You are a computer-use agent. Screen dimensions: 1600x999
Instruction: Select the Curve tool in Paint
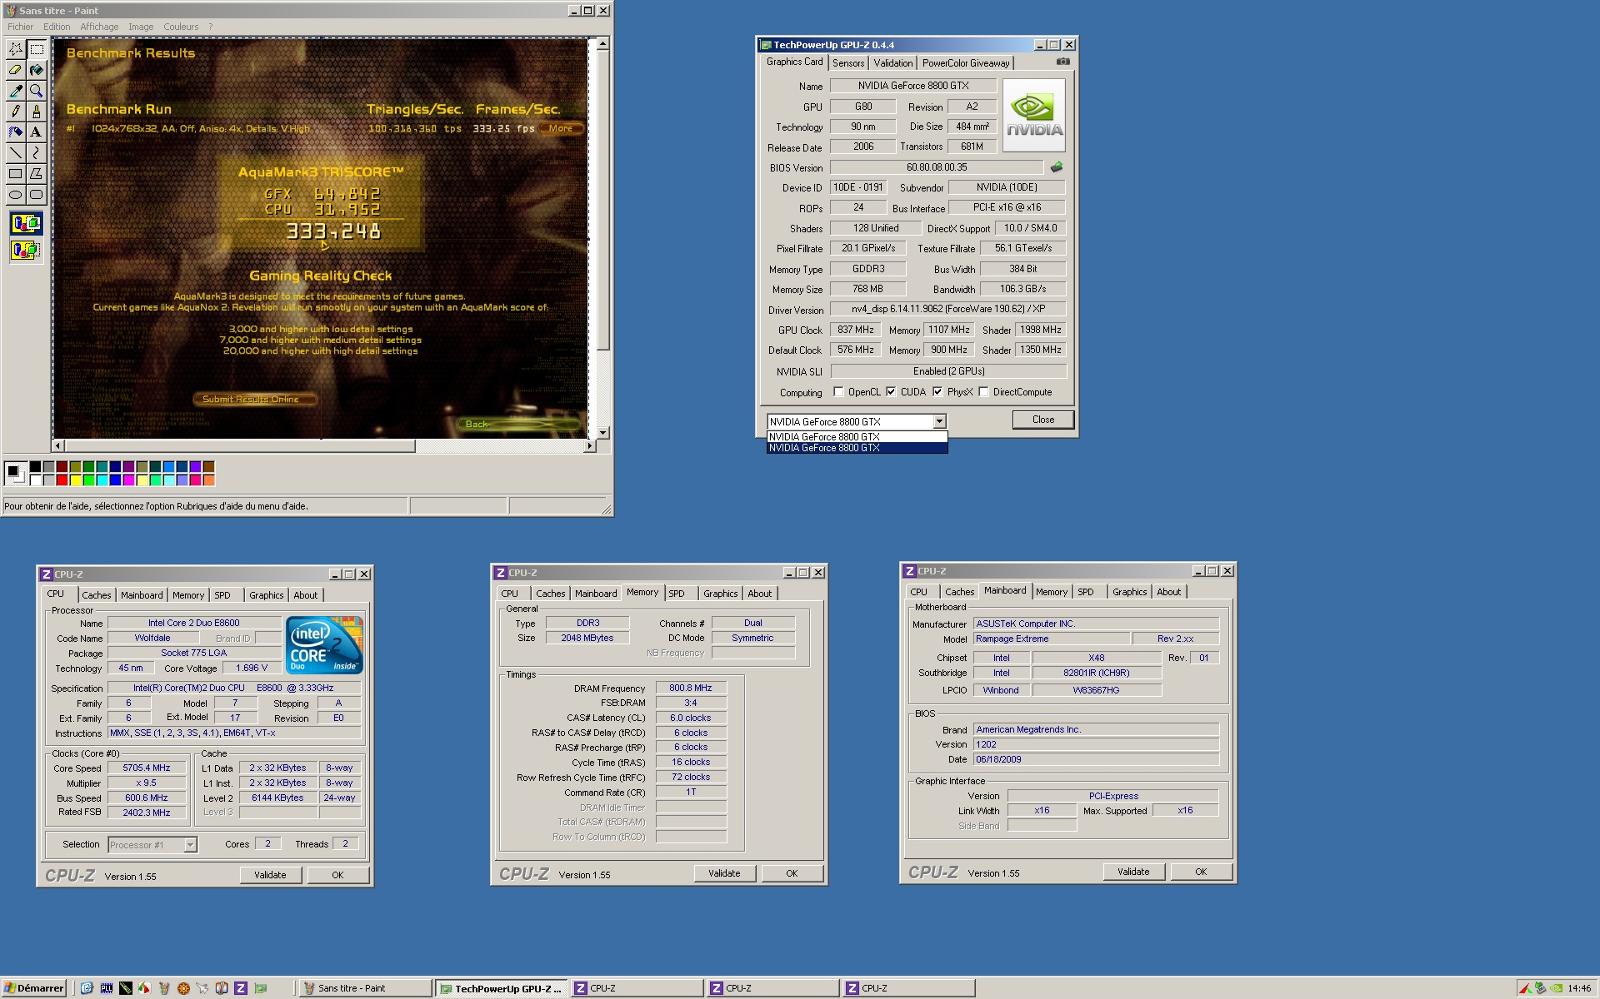tap(37, 153)
